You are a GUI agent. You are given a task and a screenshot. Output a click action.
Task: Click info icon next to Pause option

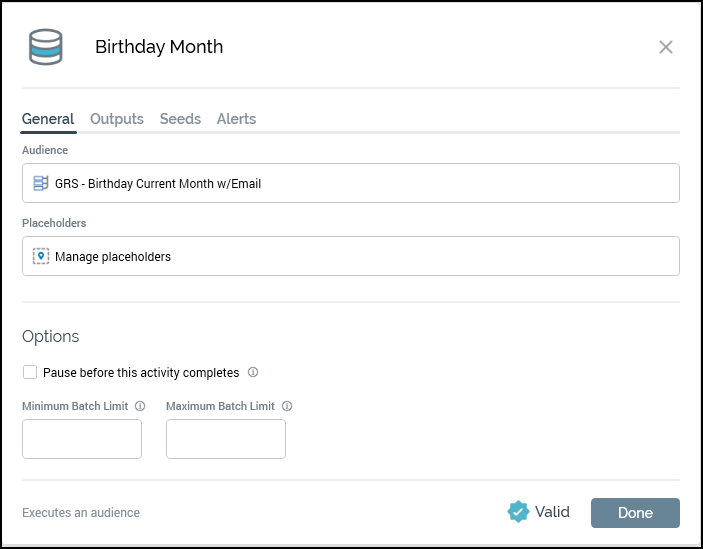tap(253, 373)
